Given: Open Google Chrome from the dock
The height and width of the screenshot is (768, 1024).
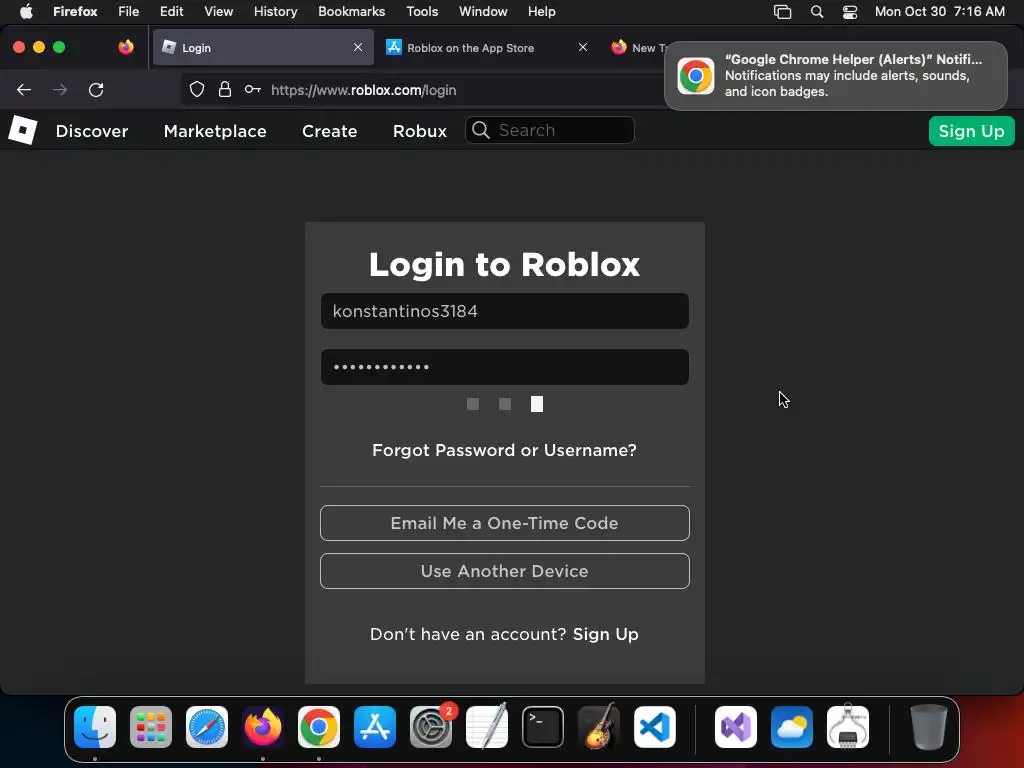Looking at the screenshot, I should pyautogui.click(x=319, y=727).
